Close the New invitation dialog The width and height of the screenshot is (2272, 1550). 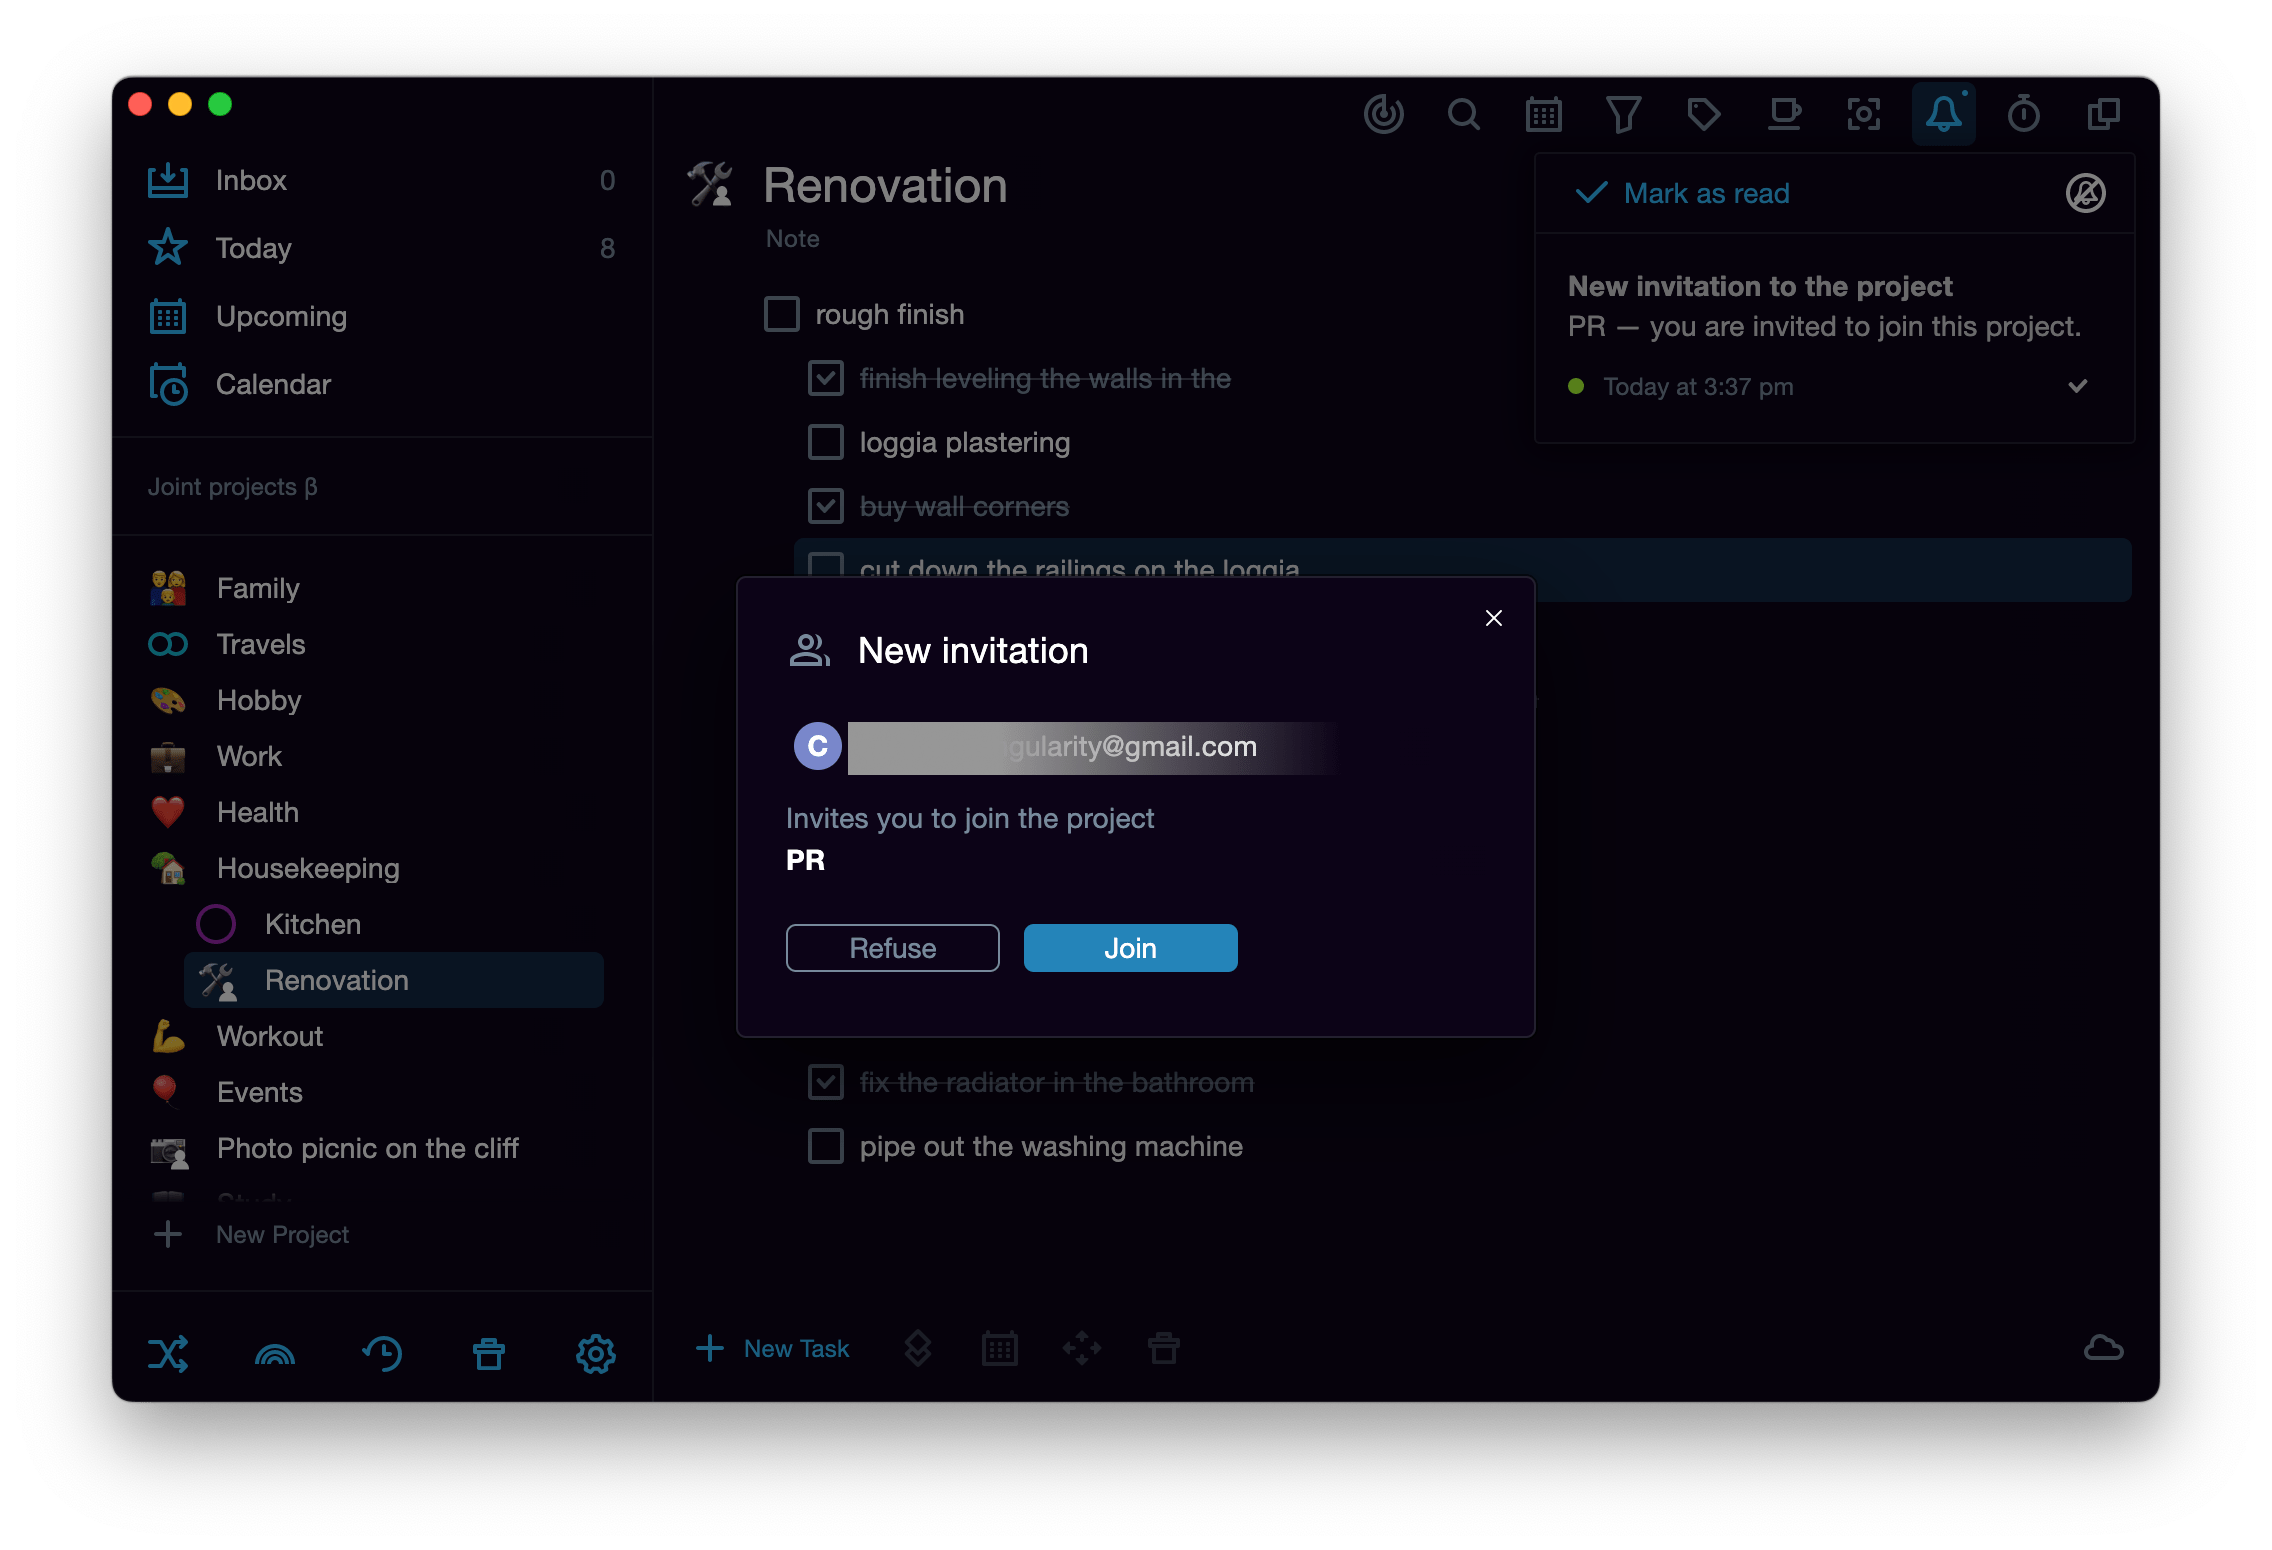click(x=1493, y=618)
